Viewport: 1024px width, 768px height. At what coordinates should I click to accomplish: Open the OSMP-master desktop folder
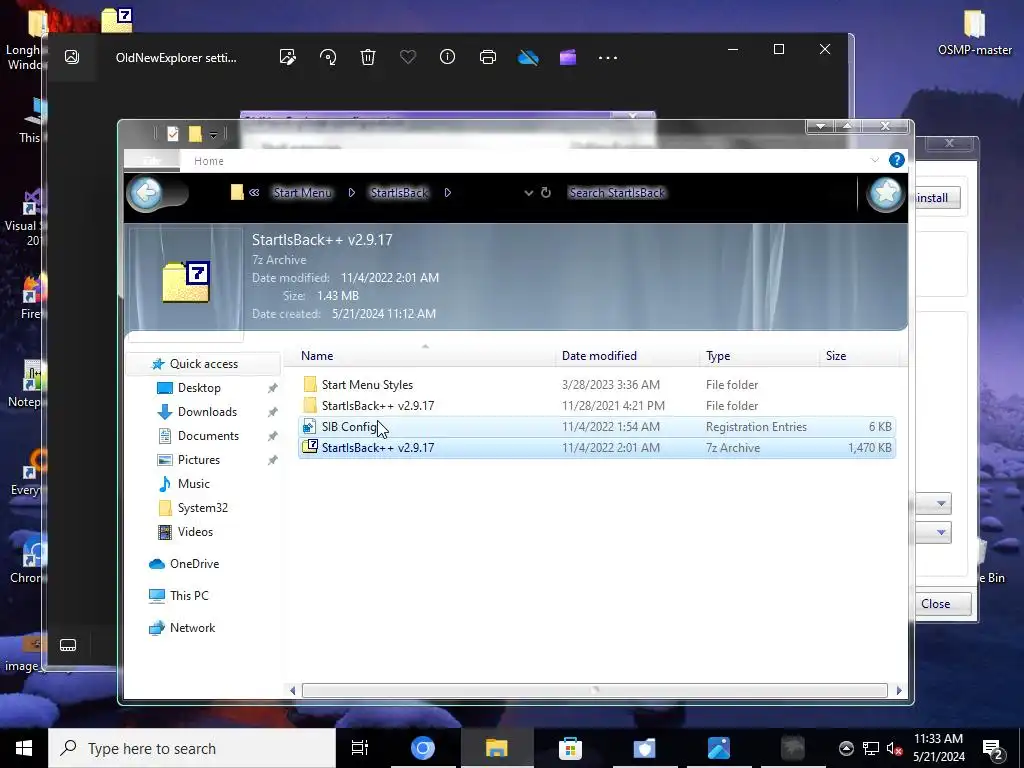974,31
